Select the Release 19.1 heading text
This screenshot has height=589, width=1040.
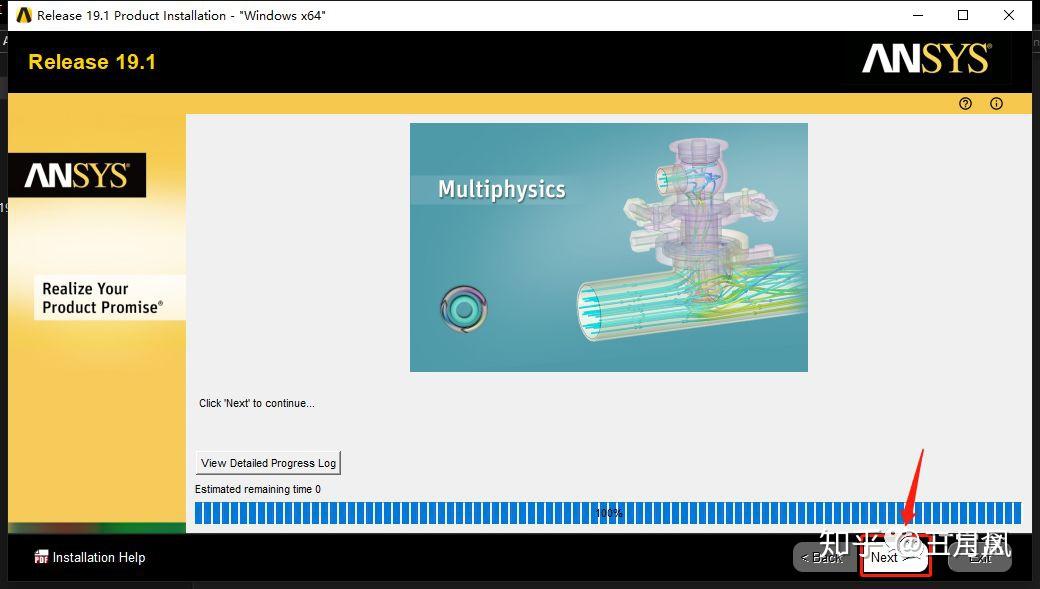91,61
